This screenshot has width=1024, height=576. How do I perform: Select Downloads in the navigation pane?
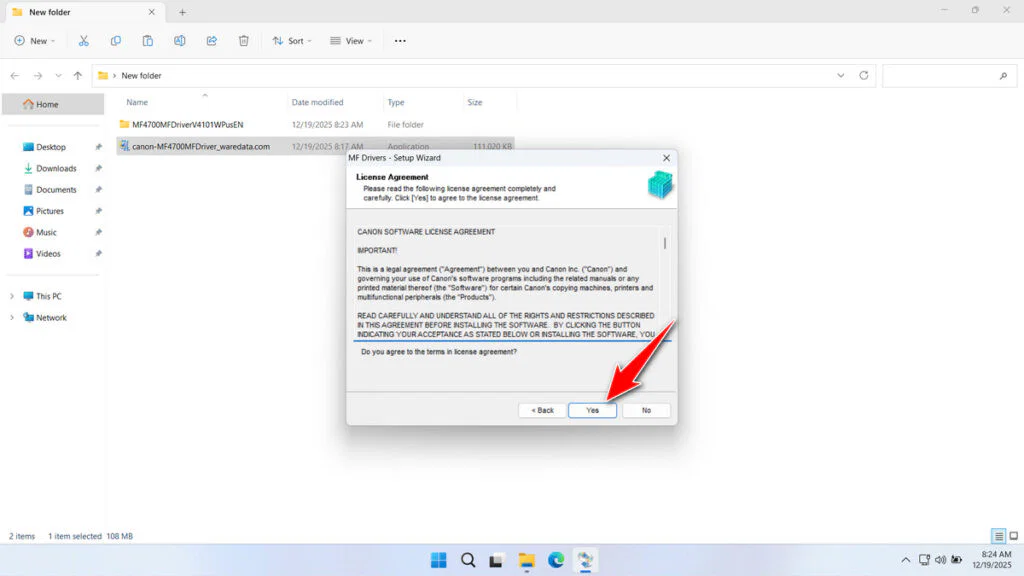pyautogui.click(x=56, y=168)
